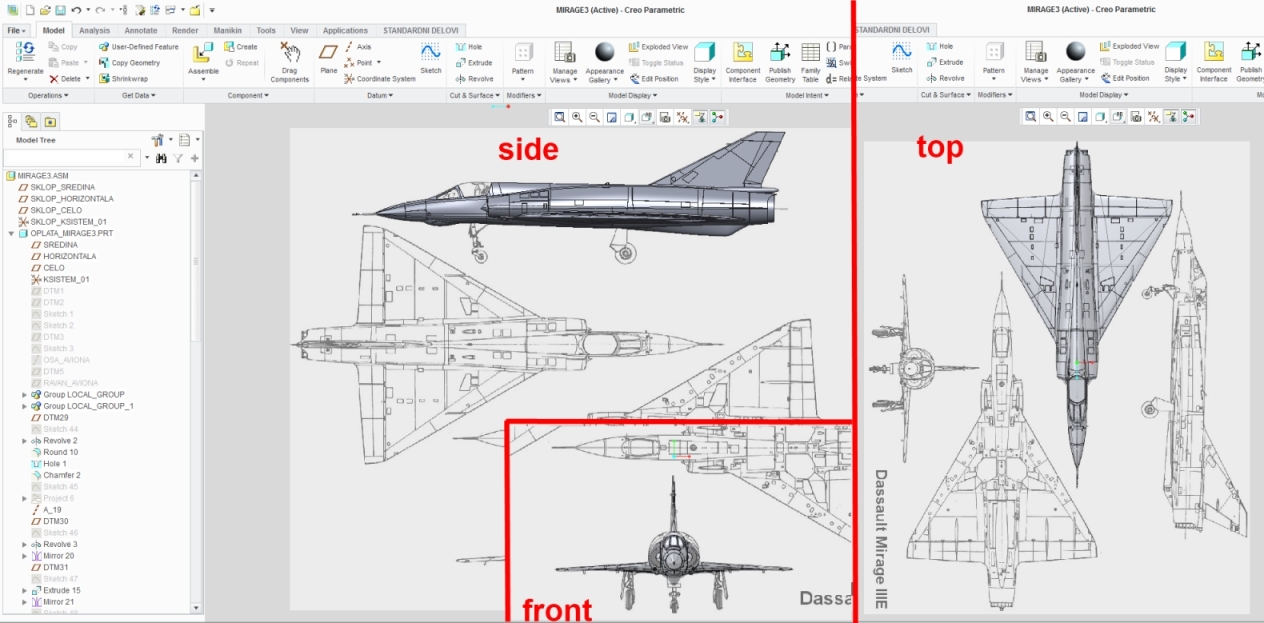1264x623 pixels.
Task: Click the Redo arrow icon
Action: click(x=100, y=9)
